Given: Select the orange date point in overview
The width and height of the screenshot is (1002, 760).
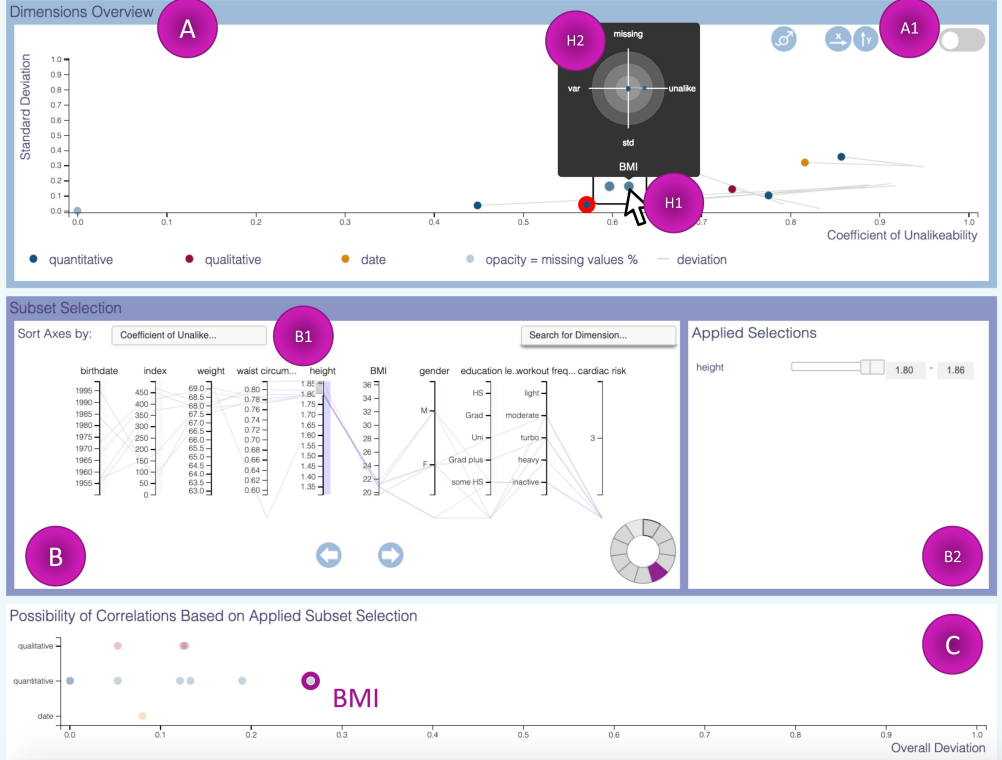Looking at the screenshot, I should click(x=805, y=162).
